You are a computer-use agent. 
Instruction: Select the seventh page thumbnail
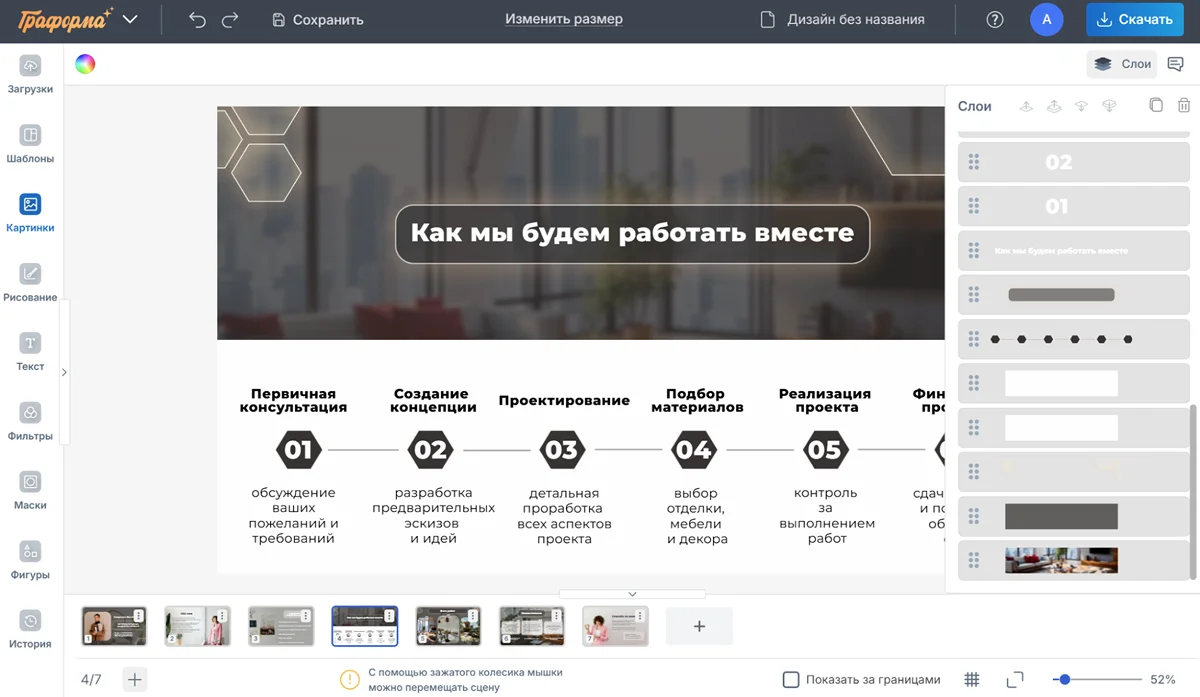(x=615, y=626)
